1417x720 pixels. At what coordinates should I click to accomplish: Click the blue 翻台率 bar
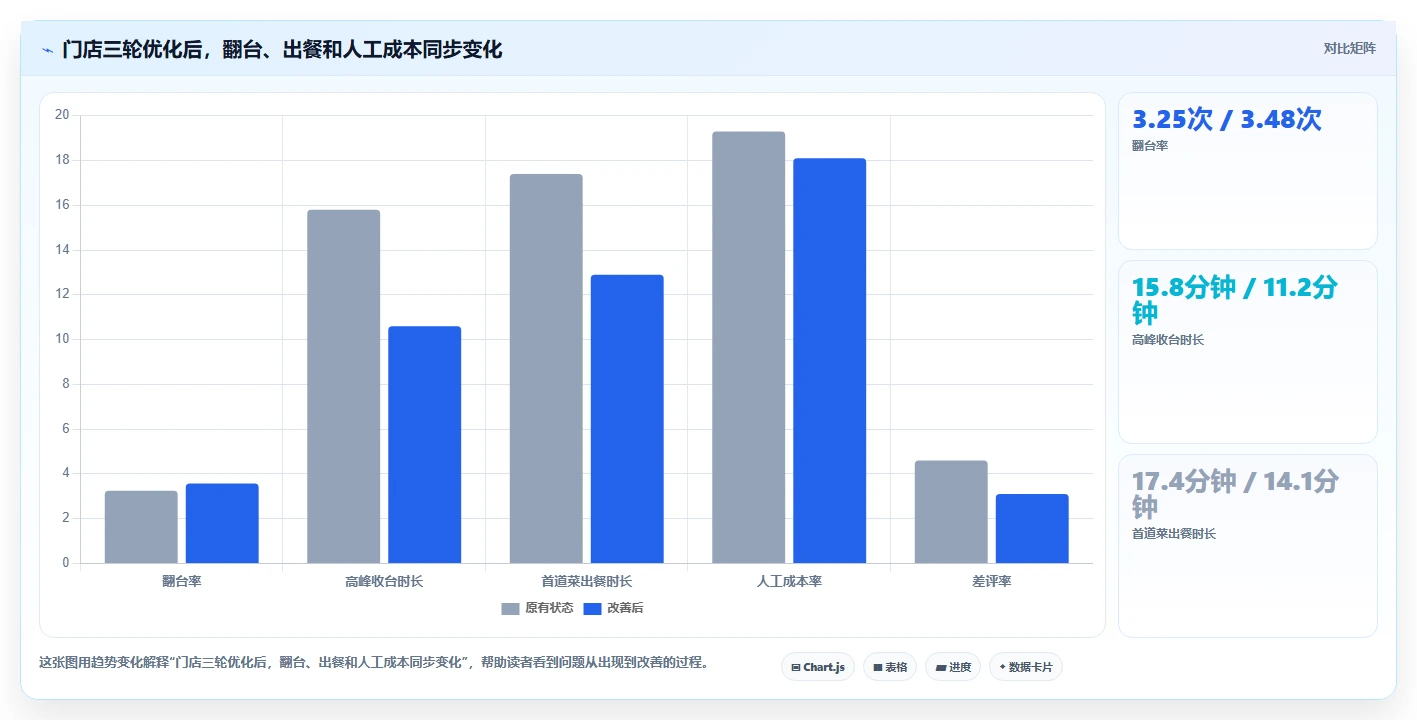pos(222,524)
